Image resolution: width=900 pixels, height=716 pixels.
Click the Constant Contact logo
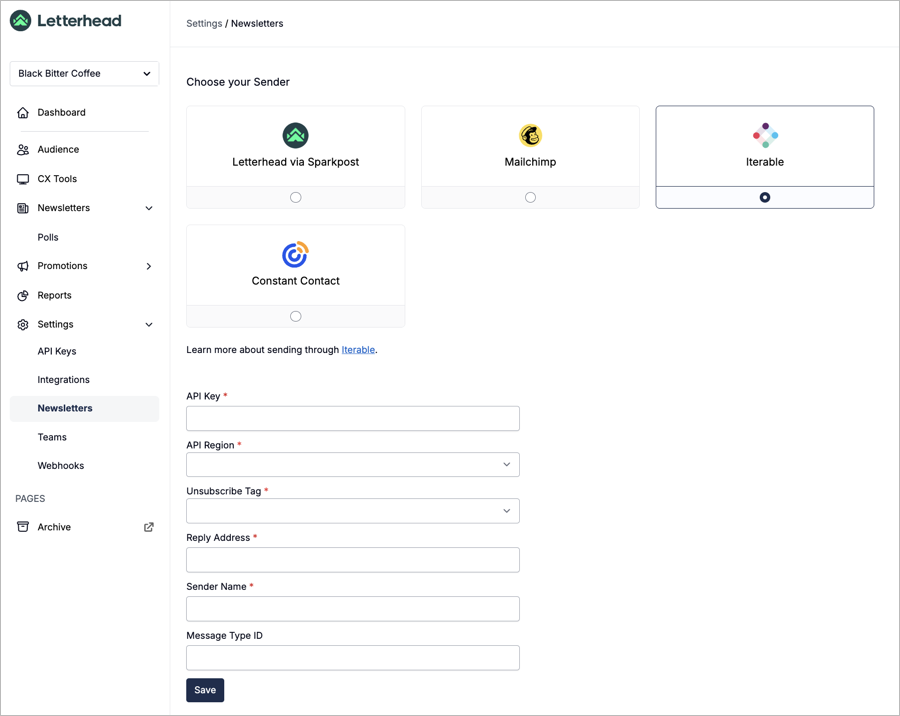(296, 254)
